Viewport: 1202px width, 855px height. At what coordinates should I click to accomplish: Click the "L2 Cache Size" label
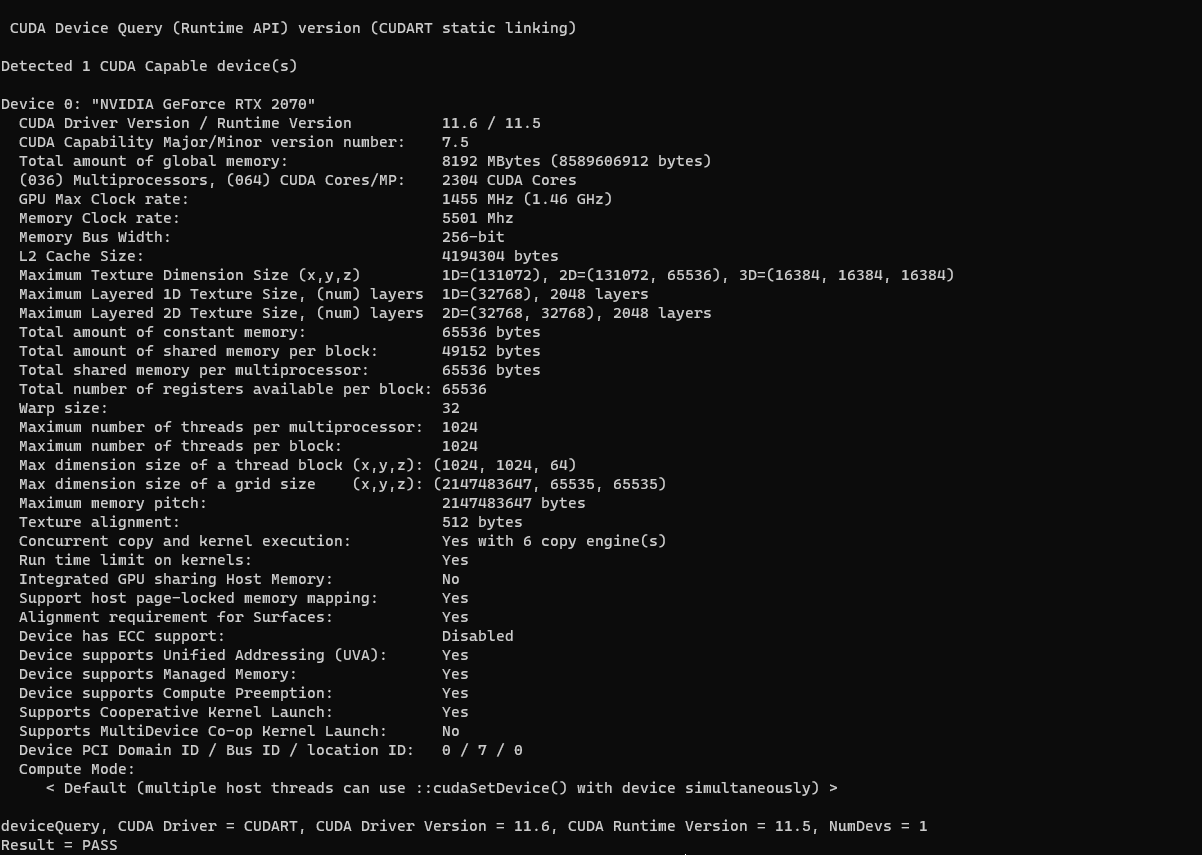(81, 256)
